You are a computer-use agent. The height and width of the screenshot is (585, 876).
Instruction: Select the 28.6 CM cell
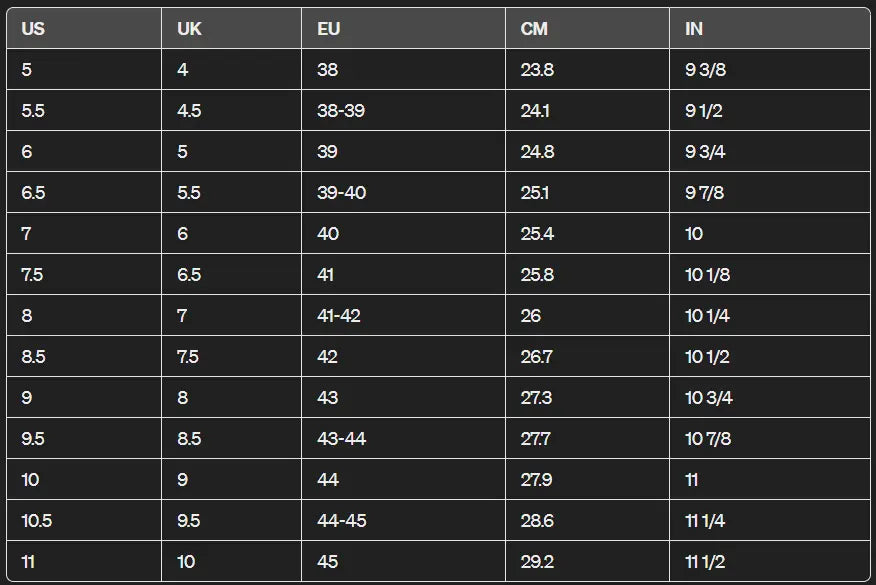point(537,521)
